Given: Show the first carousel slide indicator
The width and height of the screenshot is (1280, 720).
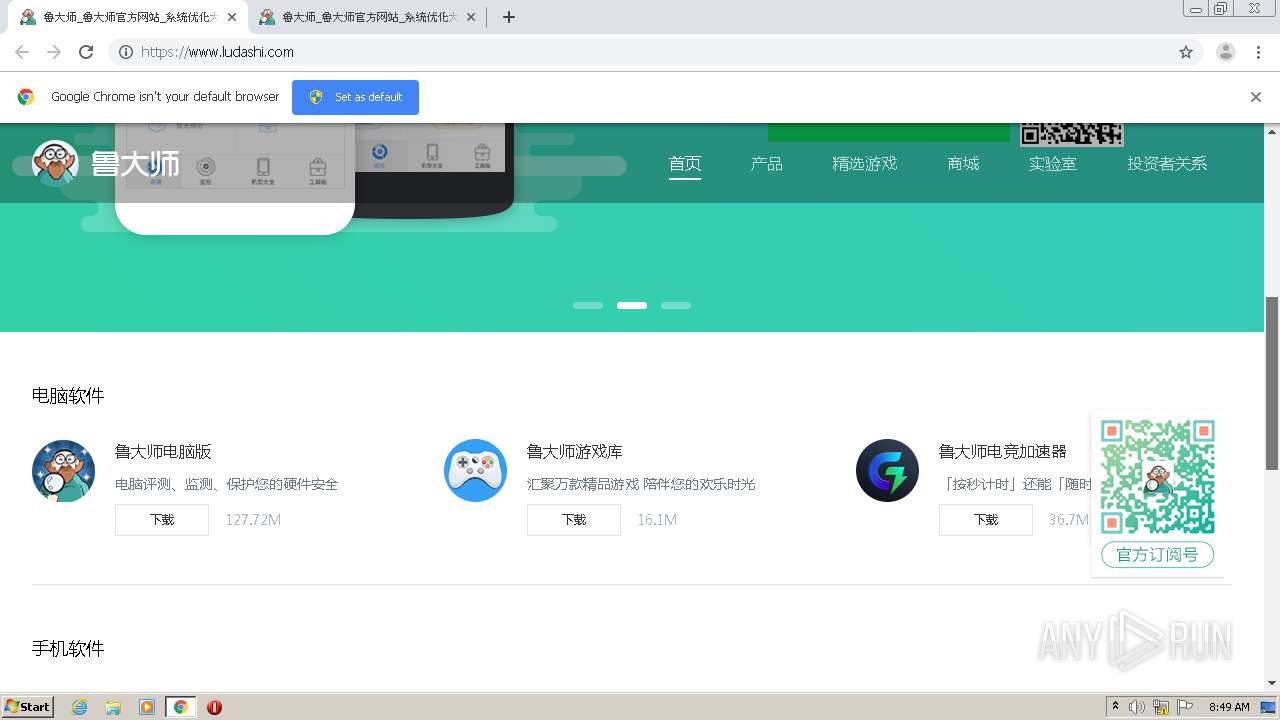Looking at the screenshot, I should (x=588, y=305).
